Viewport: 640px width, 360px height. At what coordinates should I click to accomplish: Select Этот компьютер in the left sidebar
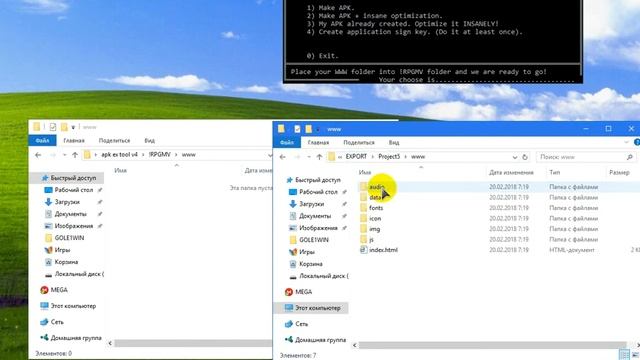coord(68,306)
